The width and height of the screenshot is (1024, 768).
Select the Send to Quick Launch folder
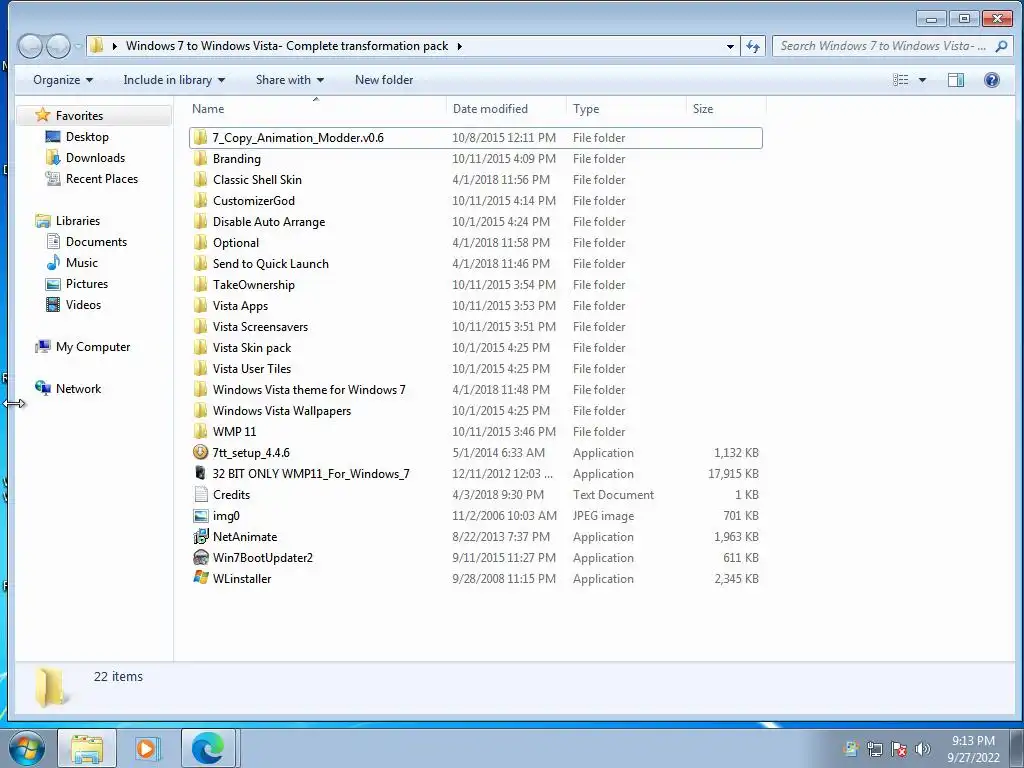click(x=475, y=263)
